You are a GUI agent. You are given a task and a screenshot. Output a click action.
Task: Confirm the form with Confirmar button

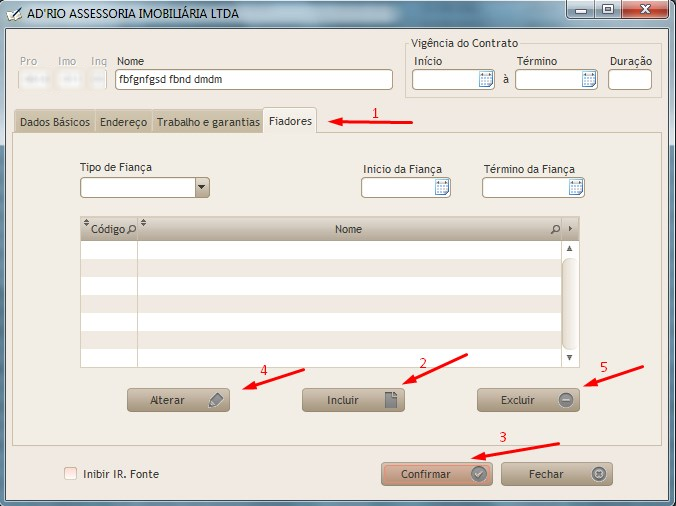point(437,474)
